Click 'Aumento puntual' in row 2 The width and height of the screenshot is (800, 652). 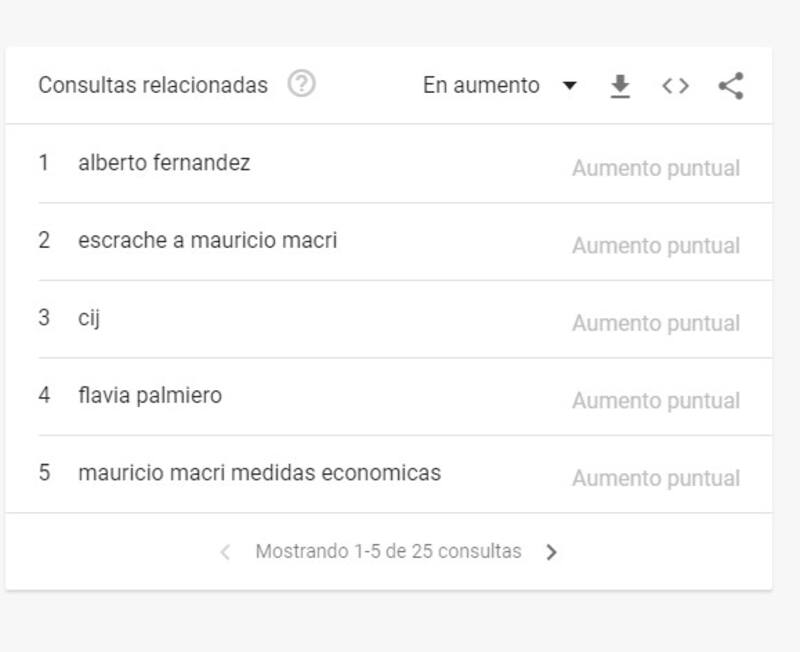click(x=656, y=246)
